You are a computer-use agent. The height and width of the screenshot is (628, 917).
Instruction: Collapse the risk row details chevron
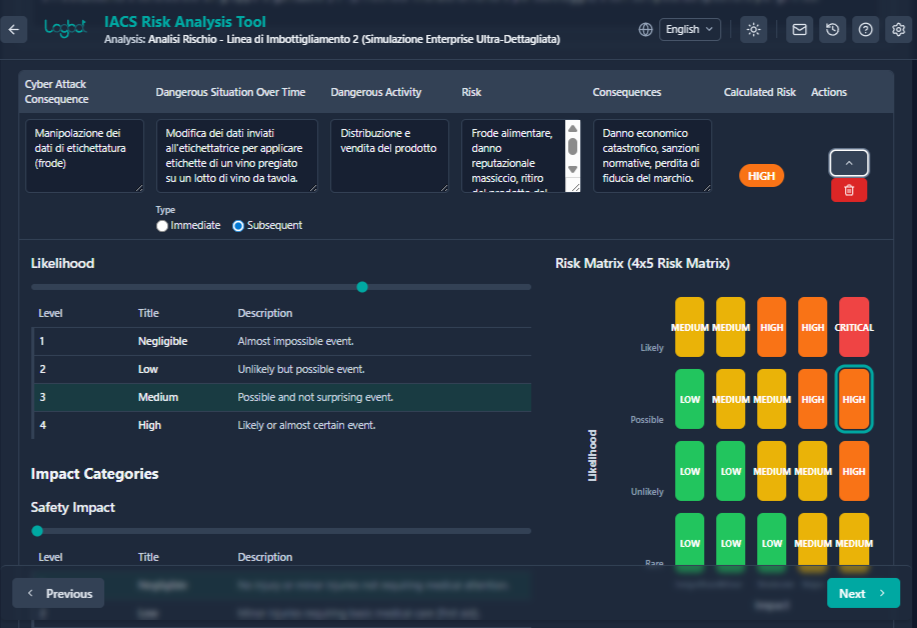(848, 162)
